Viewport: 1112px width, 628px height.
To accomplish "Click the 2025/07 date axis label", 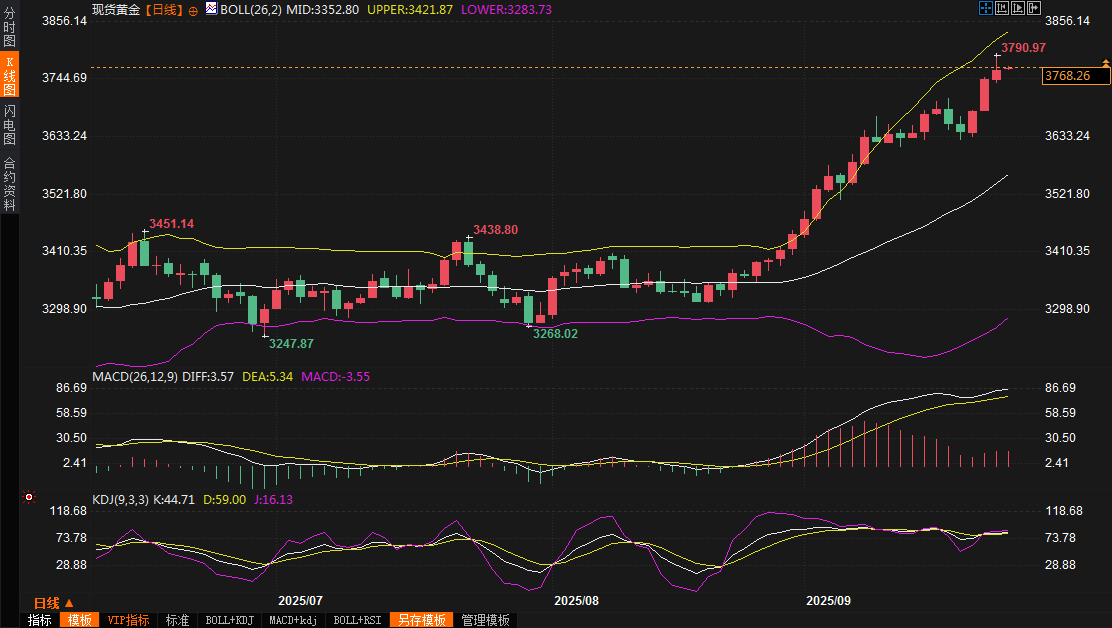I will pyautogui.click(x=300, y=600).
